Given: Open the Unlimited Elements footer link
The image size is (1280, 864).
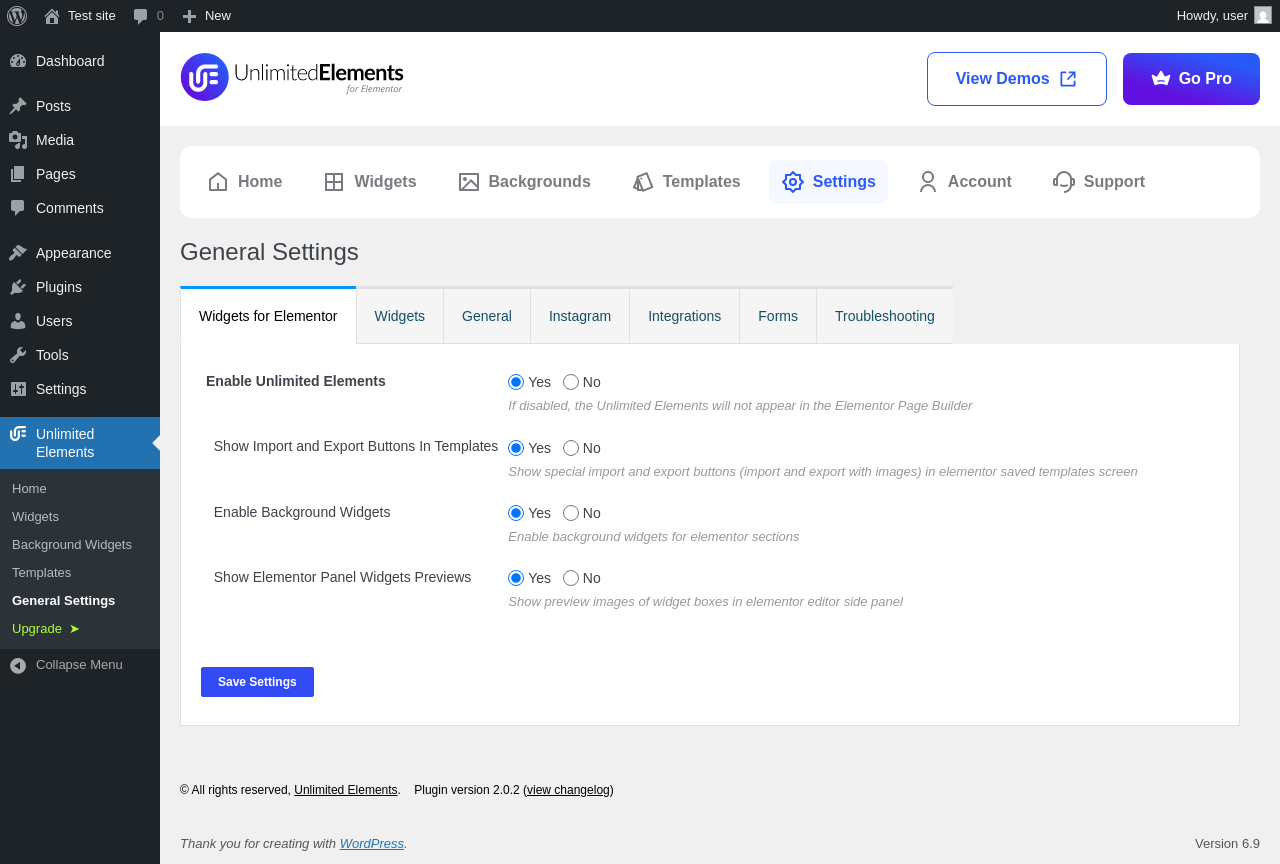Looking at the screenshot, I should coord(346,790).
